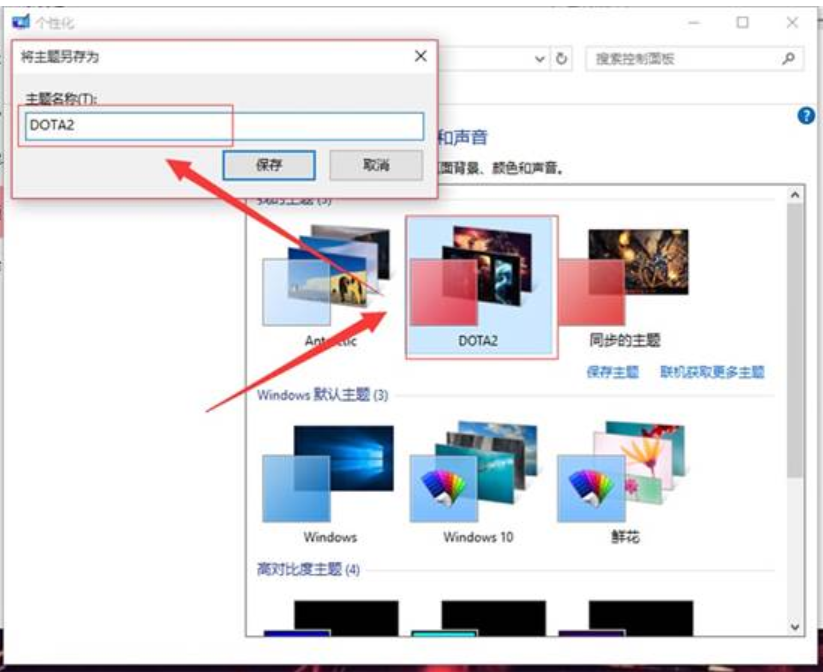Expand the address bar history dropdown
This screenshot has width=823, height=672.
click(x=540, y=58)
